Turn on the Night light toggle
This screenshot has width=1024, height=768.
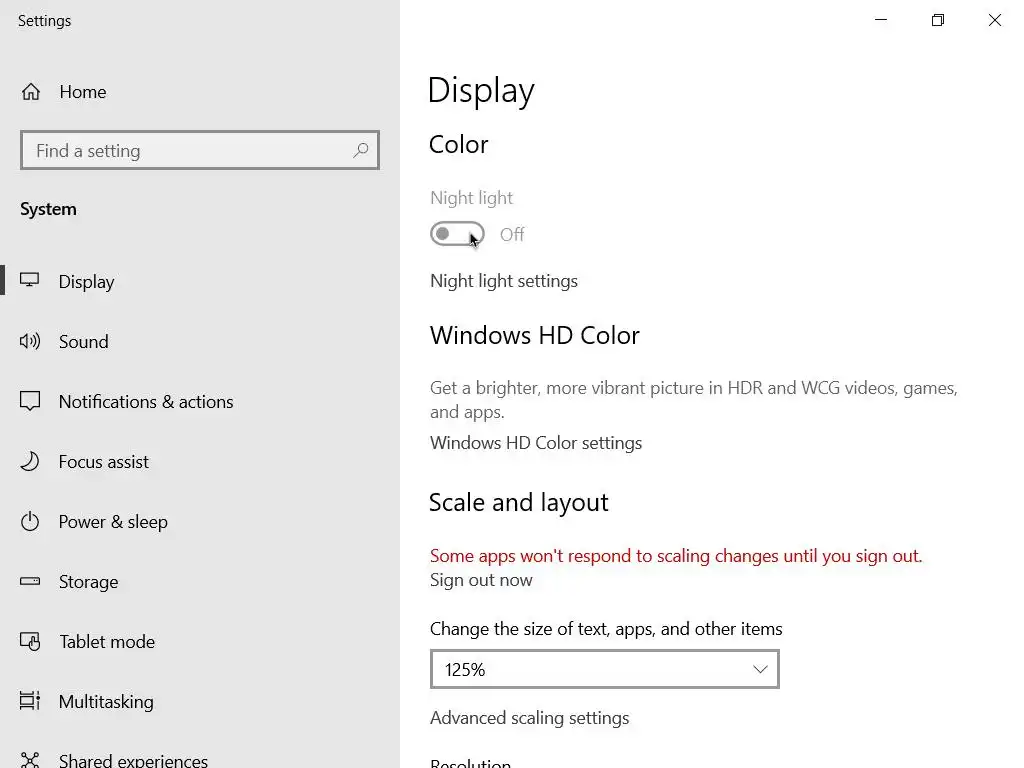tap(457, 234)
